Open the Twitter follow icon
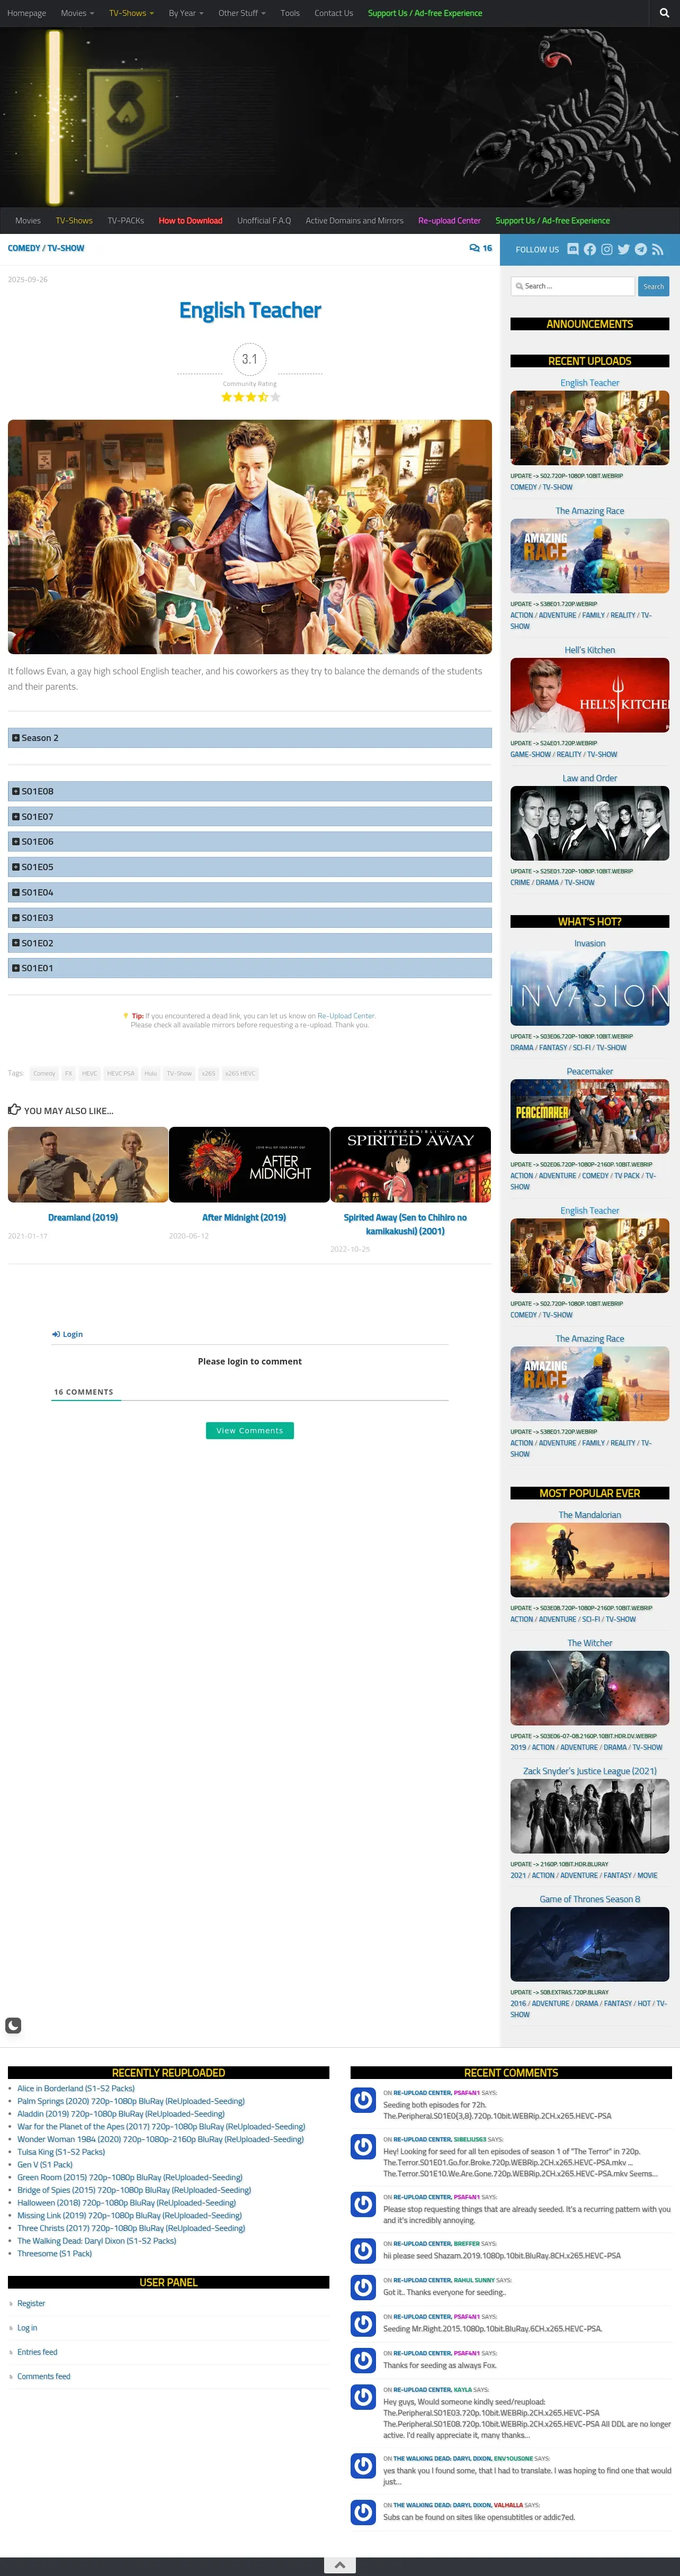The width and height of the screenshot is (680, 2576). pyautogui.click(x=624, y=249)
